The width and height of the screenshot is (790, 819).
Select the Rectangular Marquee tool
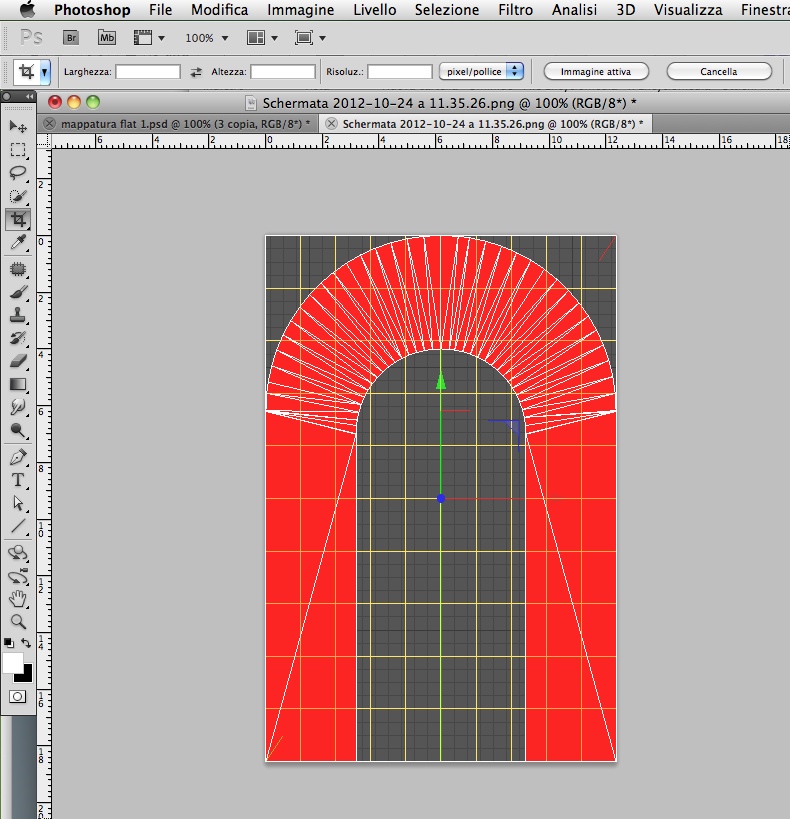pos(18,150)
